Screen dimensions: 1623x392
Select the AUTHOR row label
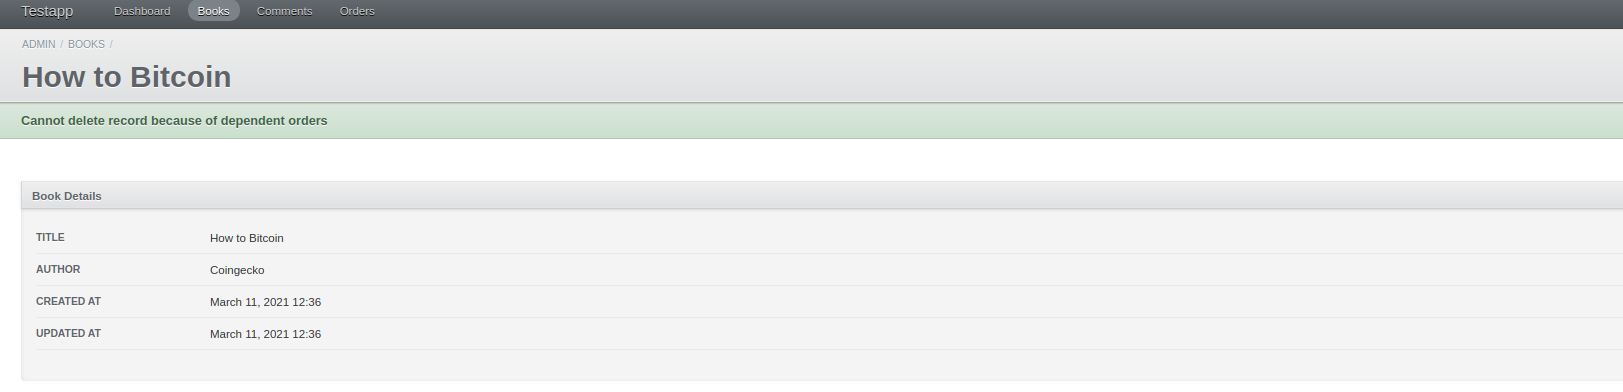click(x=58, y=270)
